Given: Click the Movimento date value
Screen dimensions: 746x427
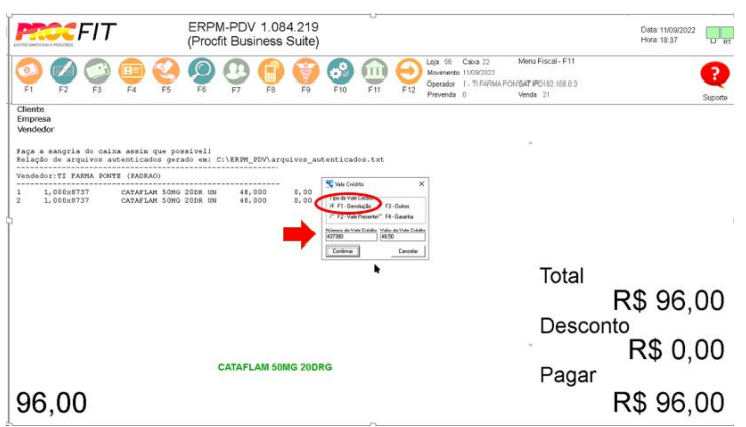Looking at the screenshot, I should click(479, 73).
